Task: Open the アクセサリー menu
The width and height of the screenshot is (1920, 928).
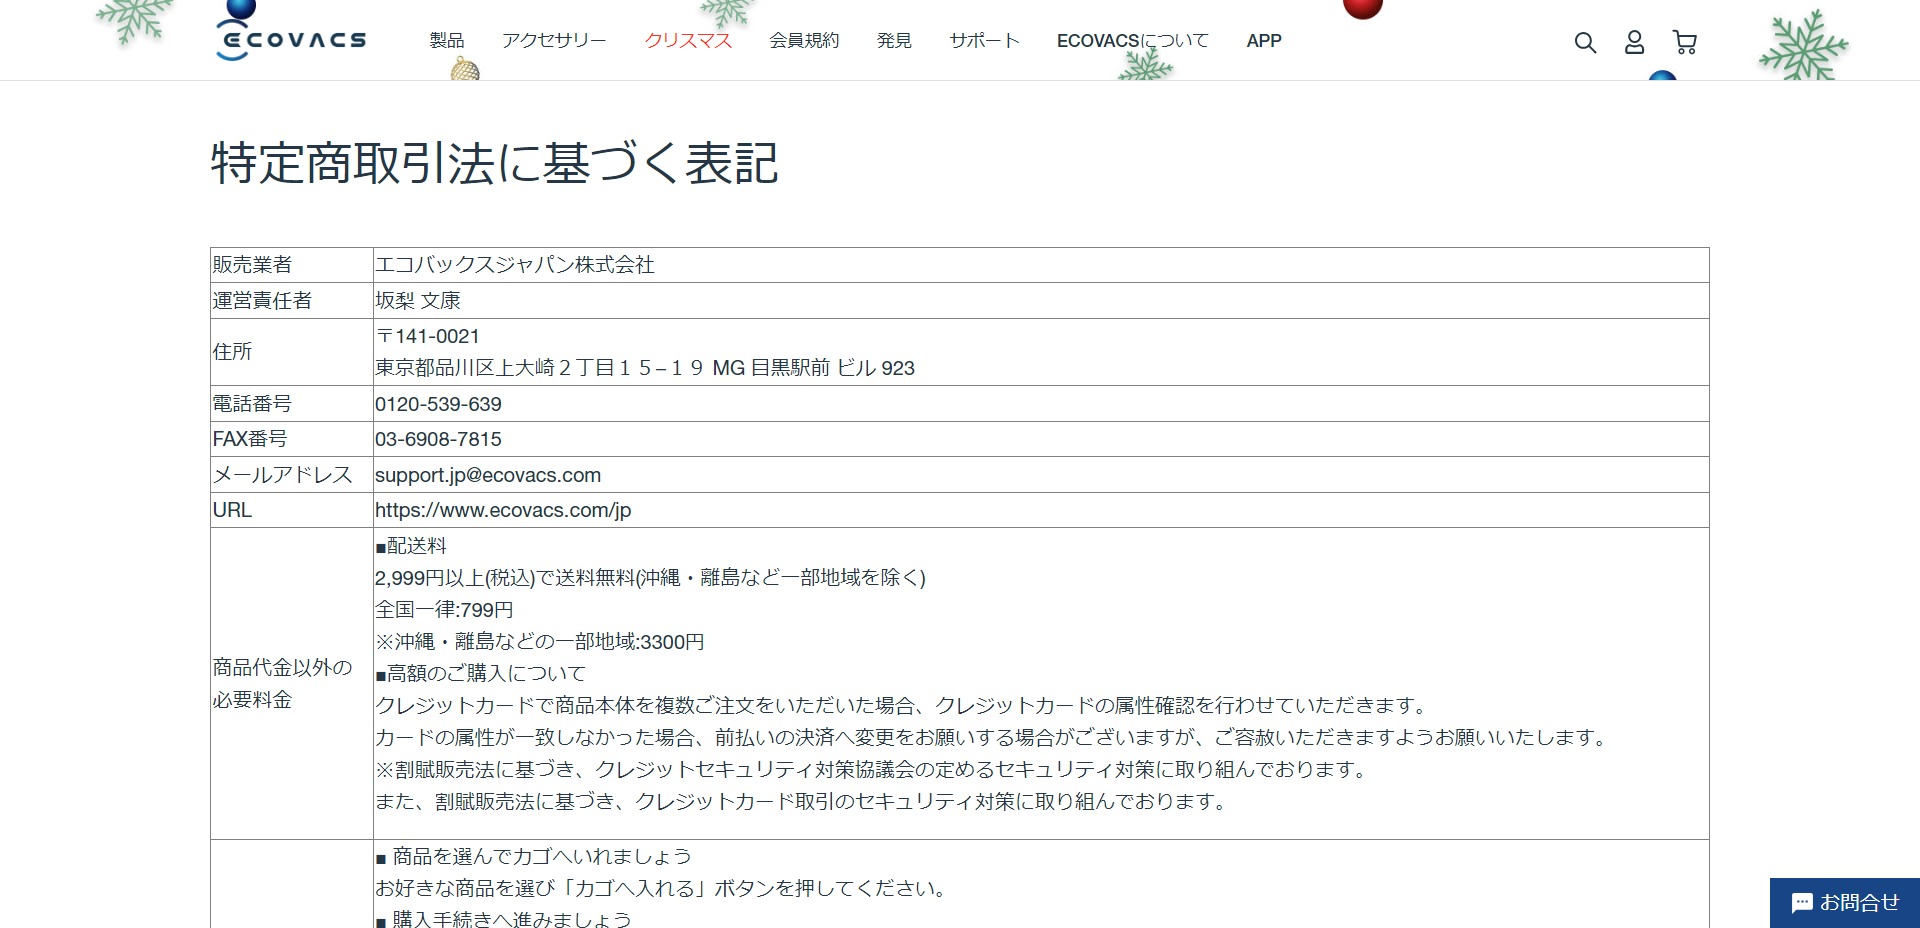Action: coord(554,40)
